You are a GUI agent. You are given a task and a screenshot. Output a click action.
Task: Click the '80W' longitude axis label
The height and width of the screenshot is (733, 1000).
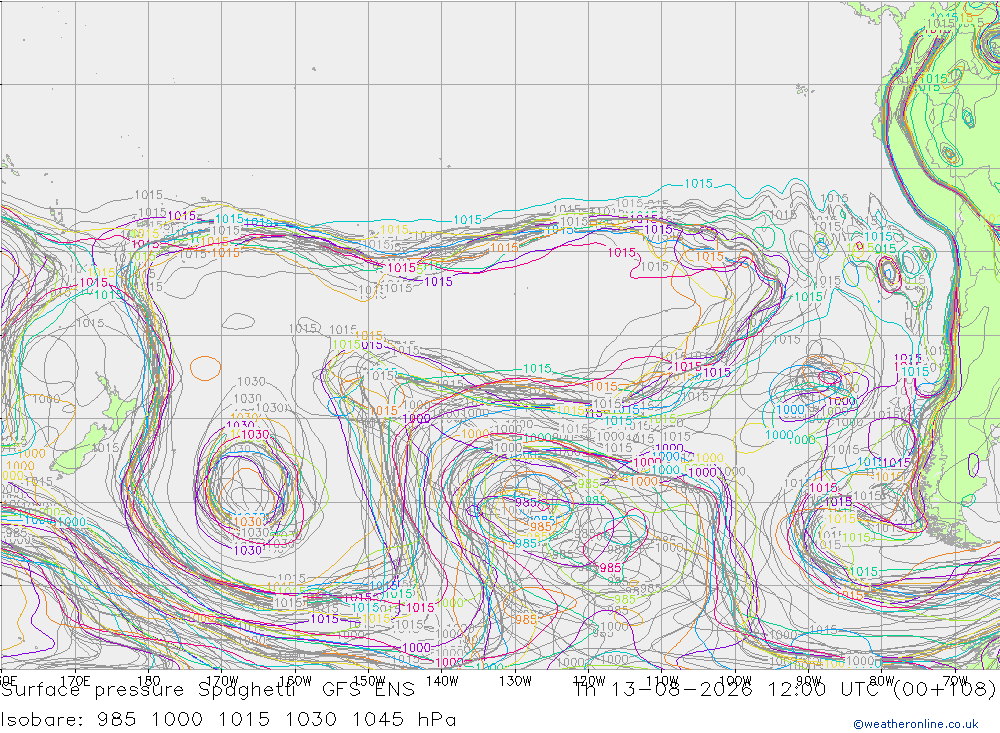pyautogui.click(x=882, y=681)
